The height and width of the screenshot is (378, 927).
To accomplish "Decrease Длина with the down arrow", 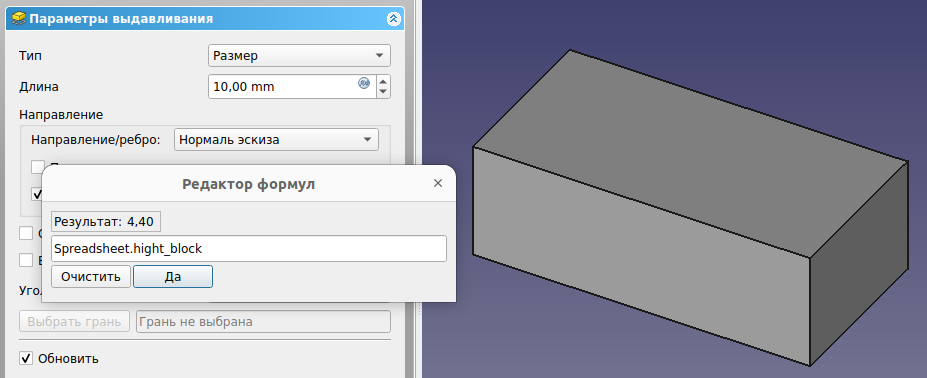I will pos(383,92).
